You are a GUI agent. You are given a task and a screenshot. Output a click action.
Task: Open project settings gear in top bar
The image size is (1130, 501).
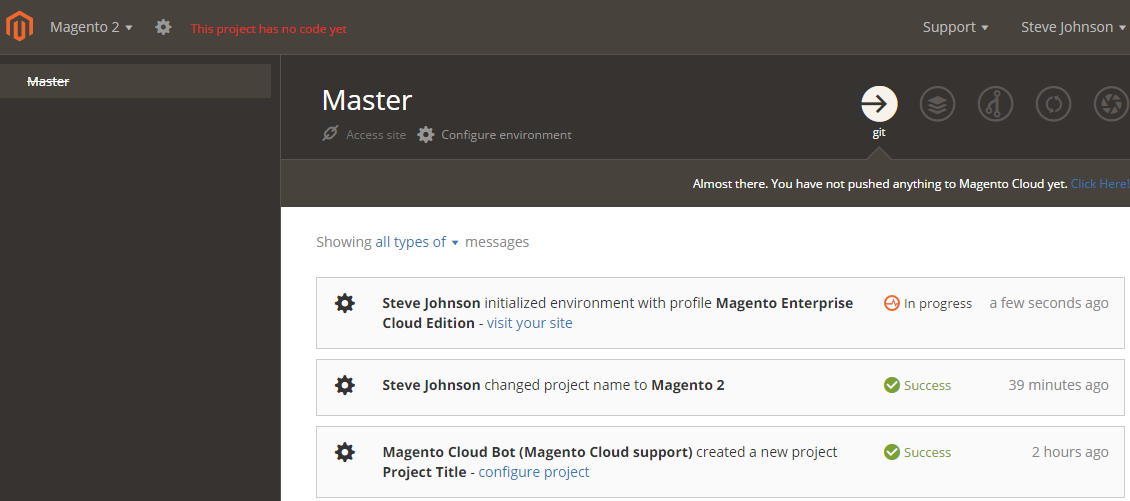click(x=164, y=27)
